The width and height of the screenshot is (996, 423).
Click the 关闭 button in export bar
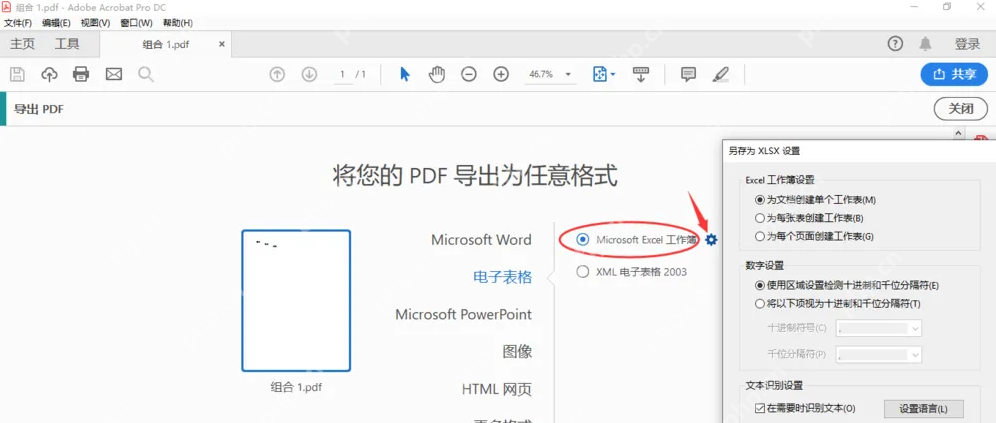pyautogui.click(x=960, y=109)
